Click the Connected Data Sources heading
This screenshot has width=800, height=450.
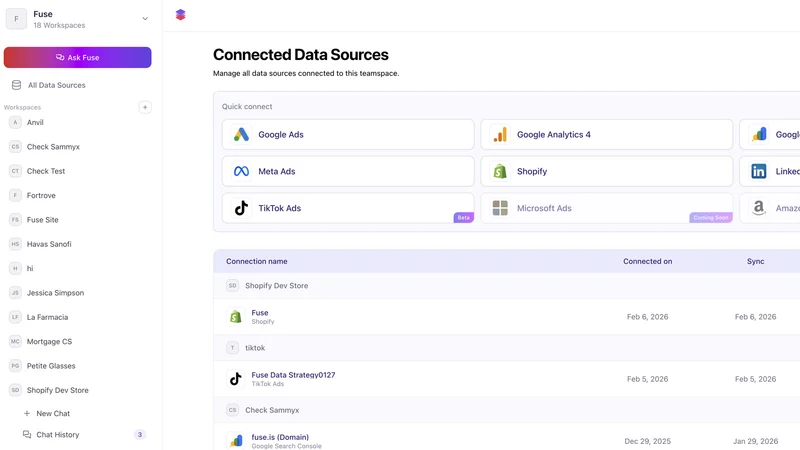pos(301,55)
